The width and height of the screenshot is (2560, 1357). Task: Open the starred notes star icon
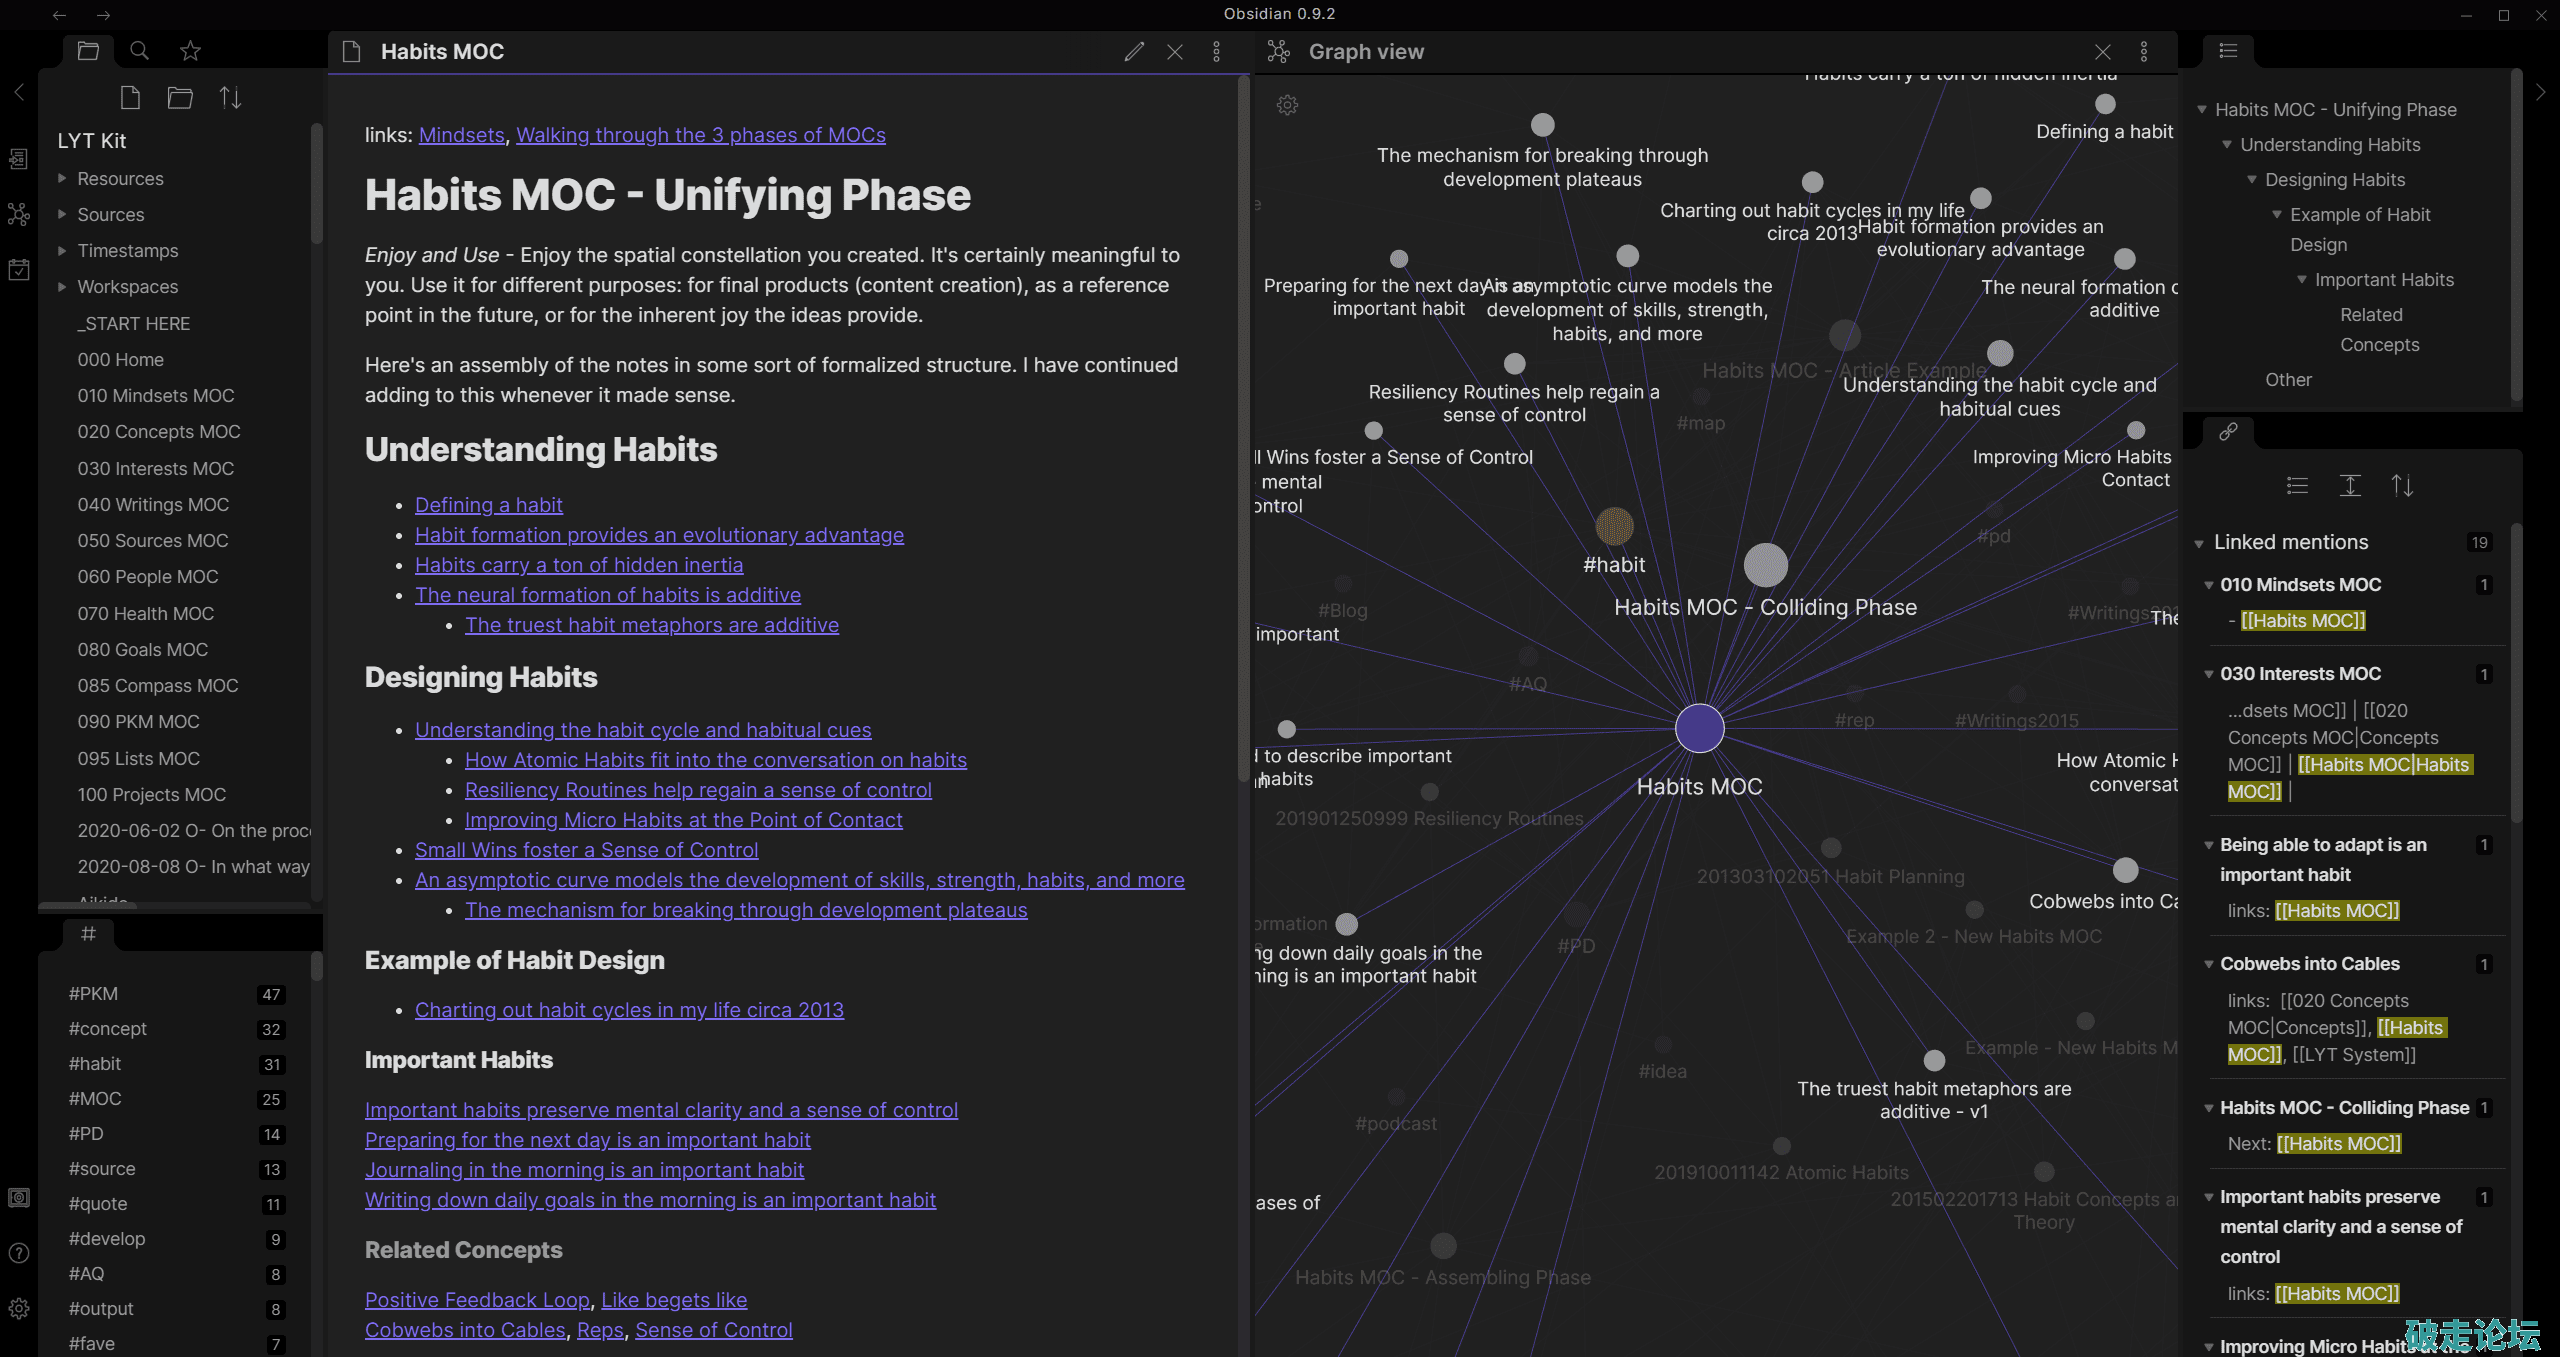pos(190,51)
